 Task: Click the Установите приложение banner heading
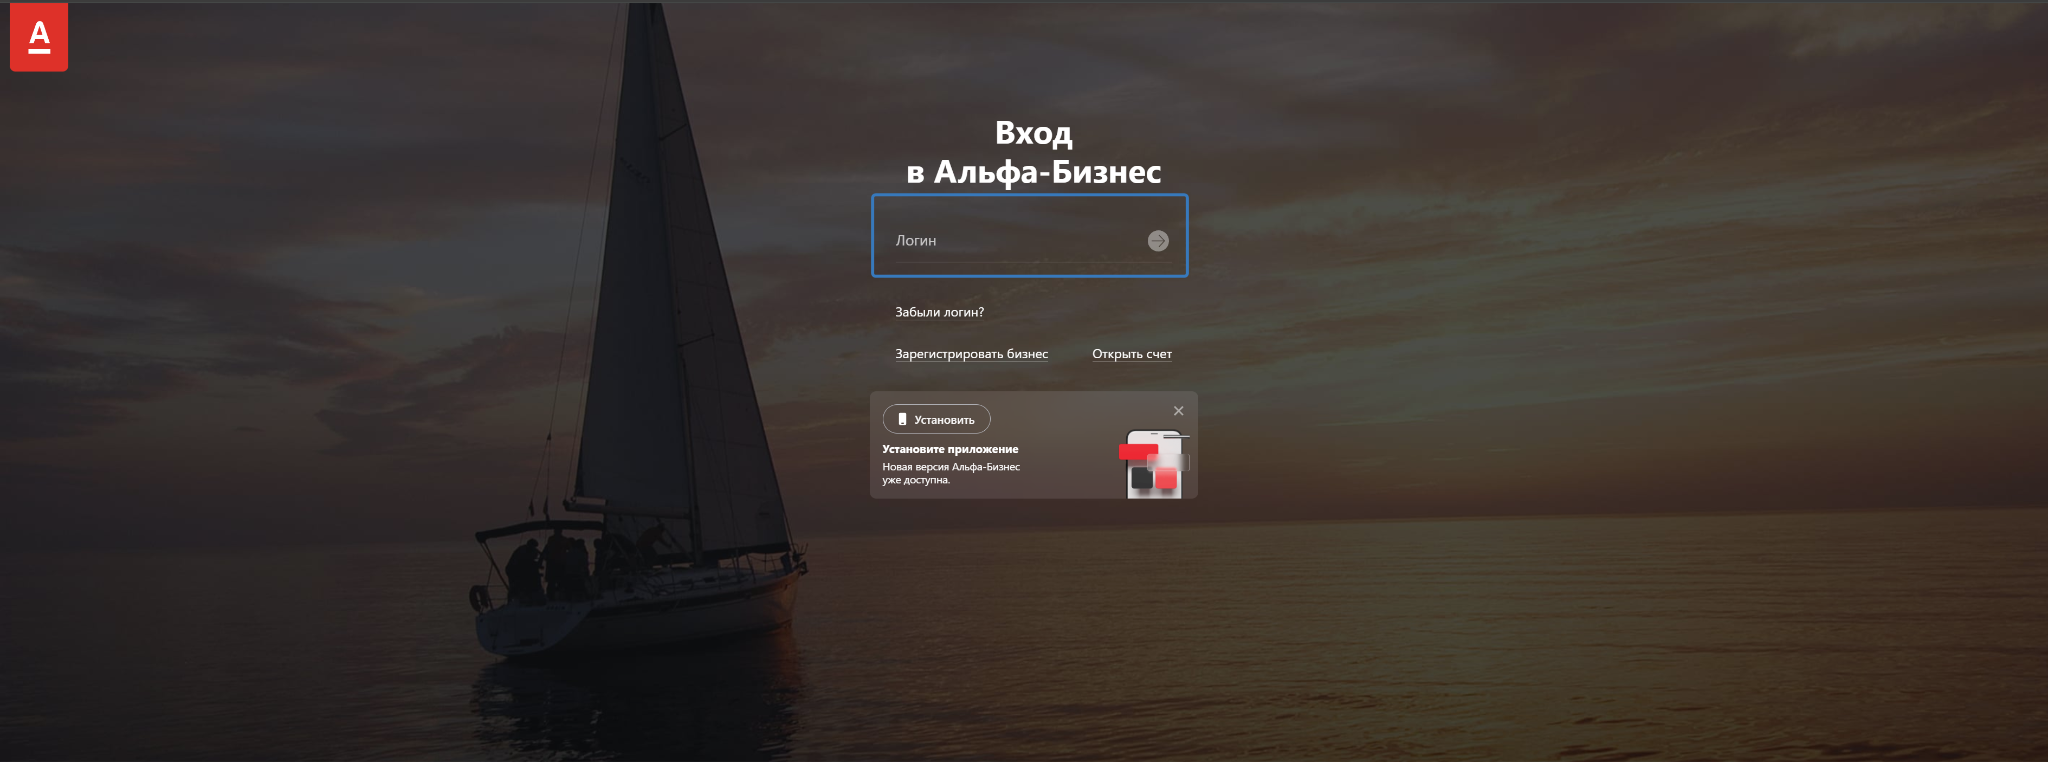[x=950, y=449]
